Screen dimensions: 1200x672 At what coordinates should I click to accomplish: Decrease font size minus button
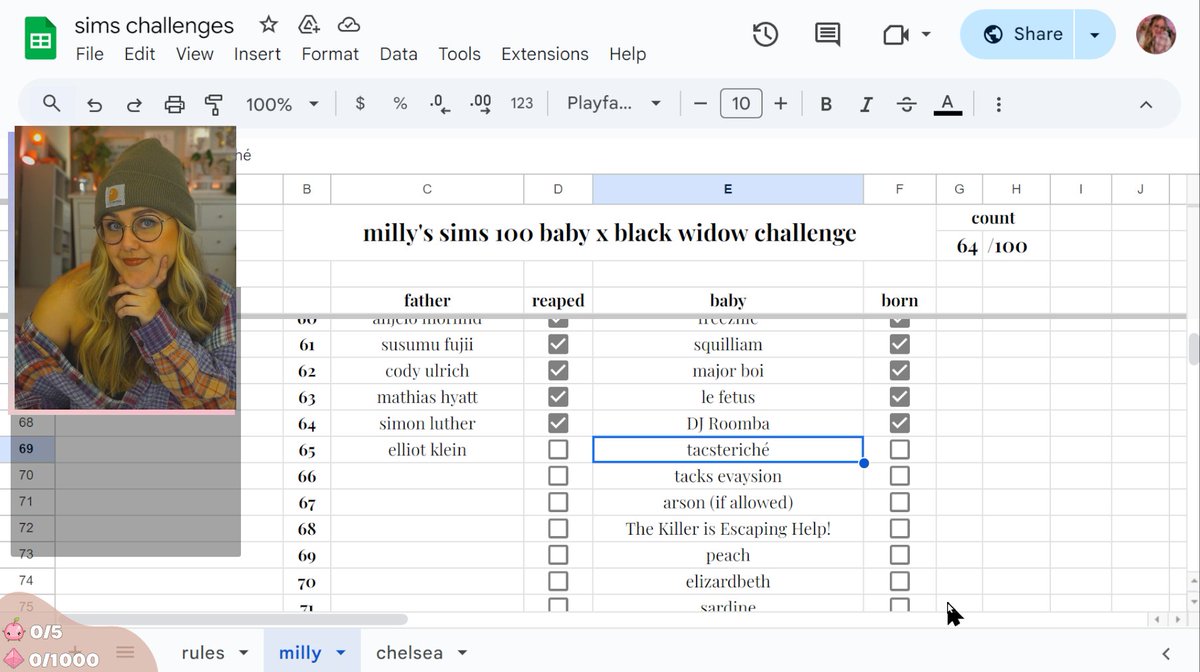coord(700,103)
